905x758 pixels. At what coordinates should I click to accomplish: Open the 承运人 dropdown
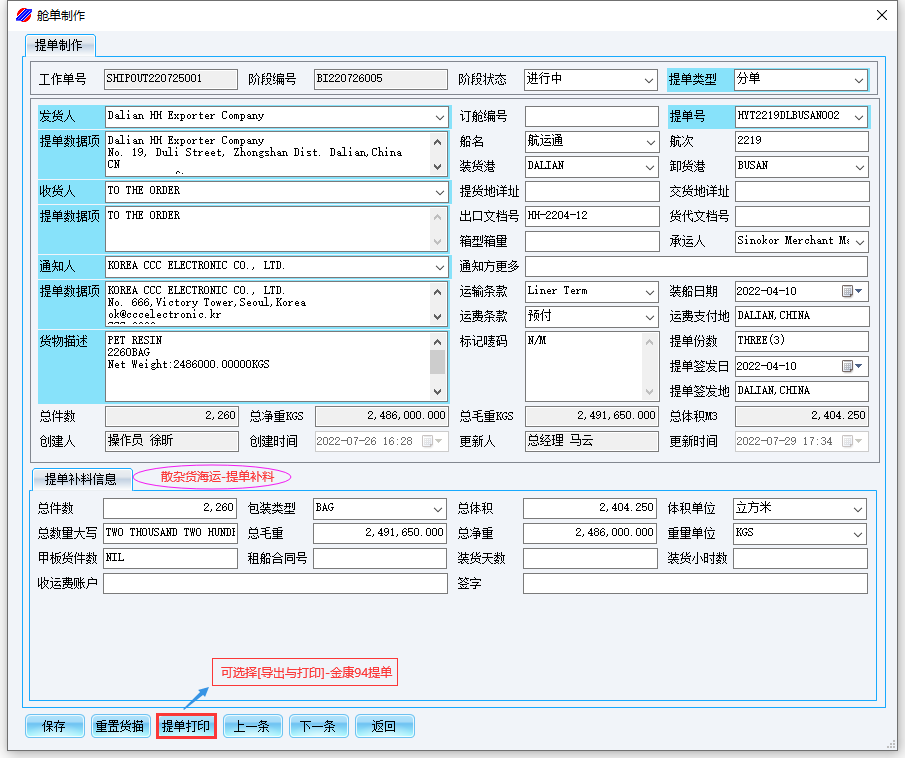pyautogui.click(x=860, y=241)
